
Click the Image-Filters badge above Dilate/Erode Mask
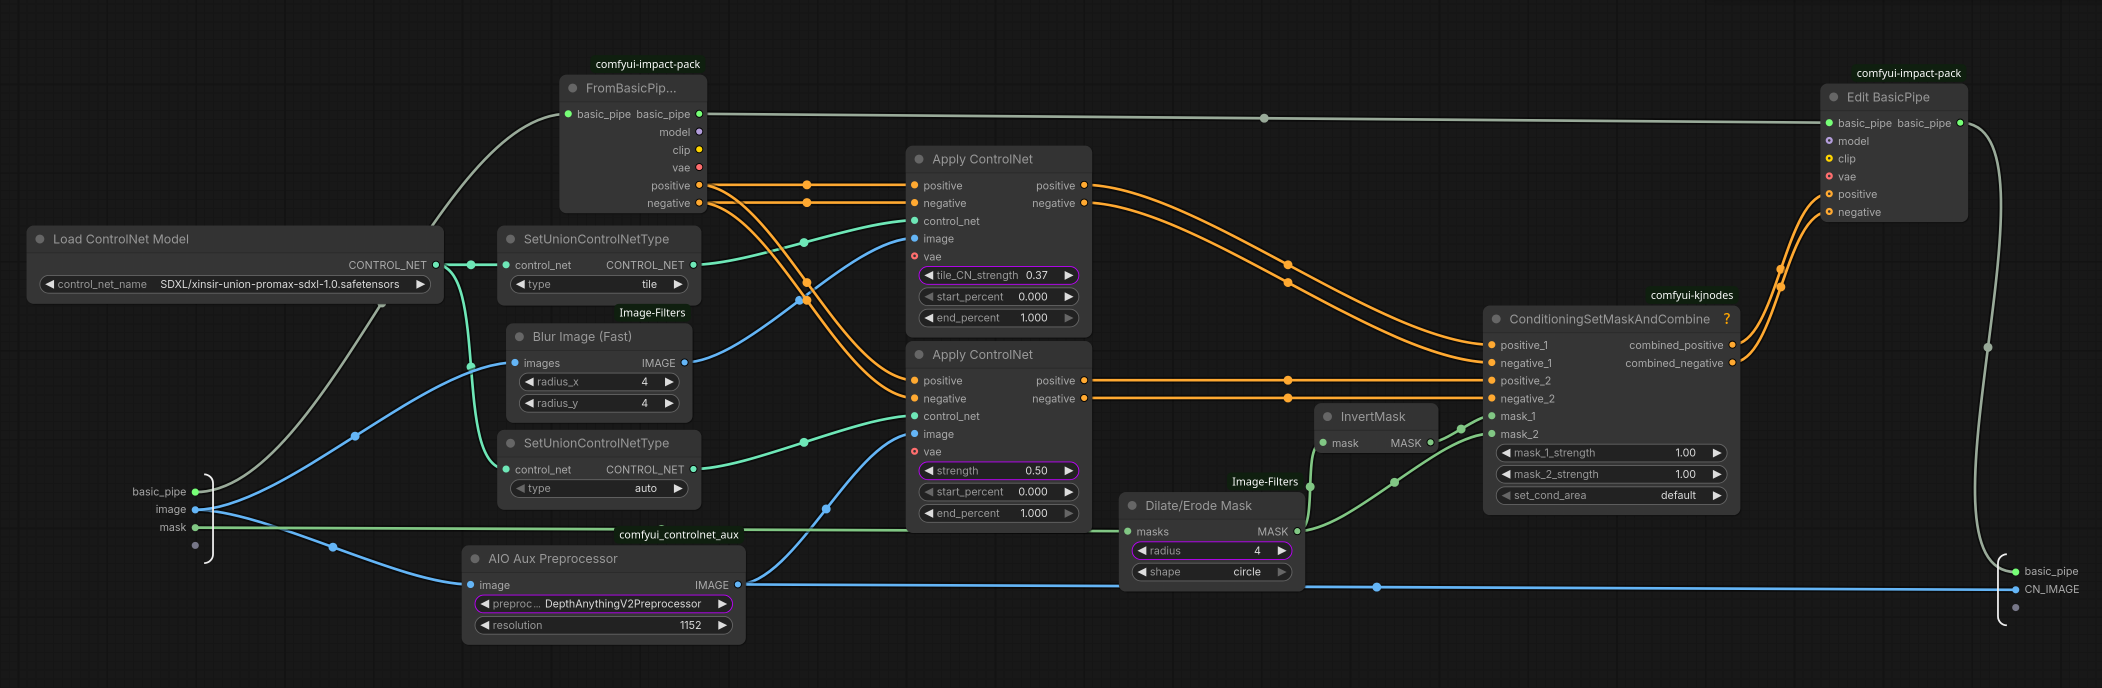pos(1265,482)
